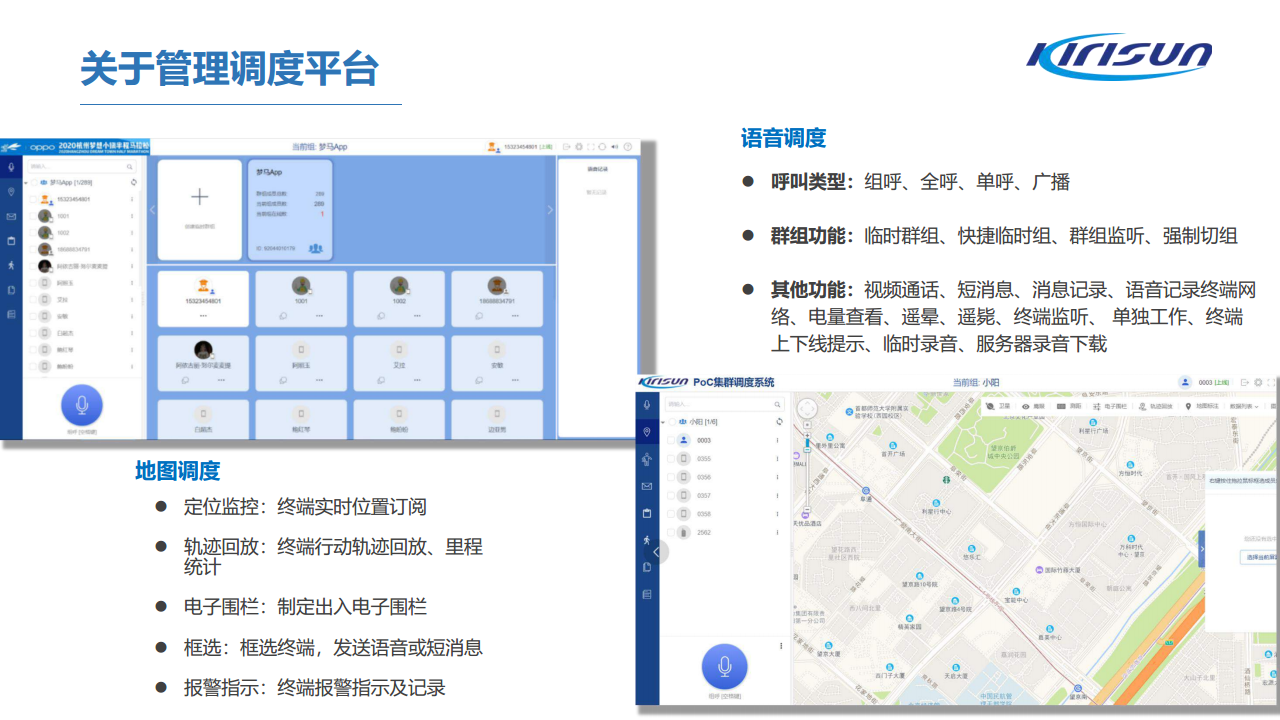This screenshot has height=720, width=1280.
Task: Open help question-mark icon in 梦马App header
Action: tap(628, 147)
